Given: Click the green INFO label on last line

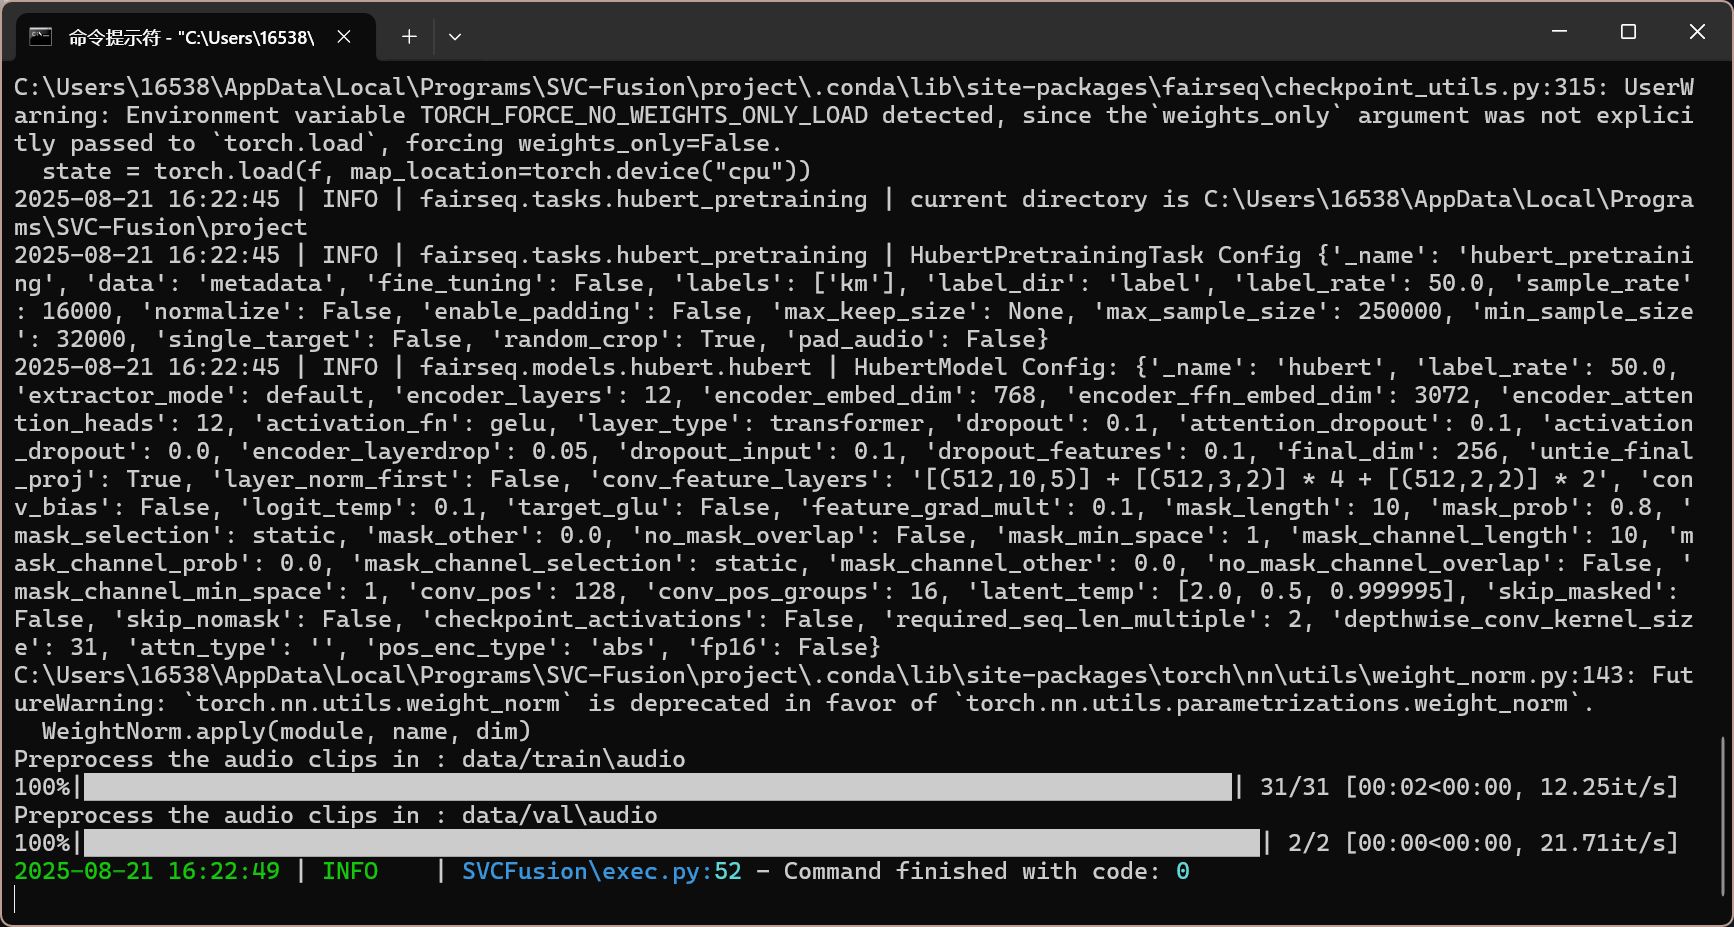Looking at the screenshot, I should click(x=349, y=871).
